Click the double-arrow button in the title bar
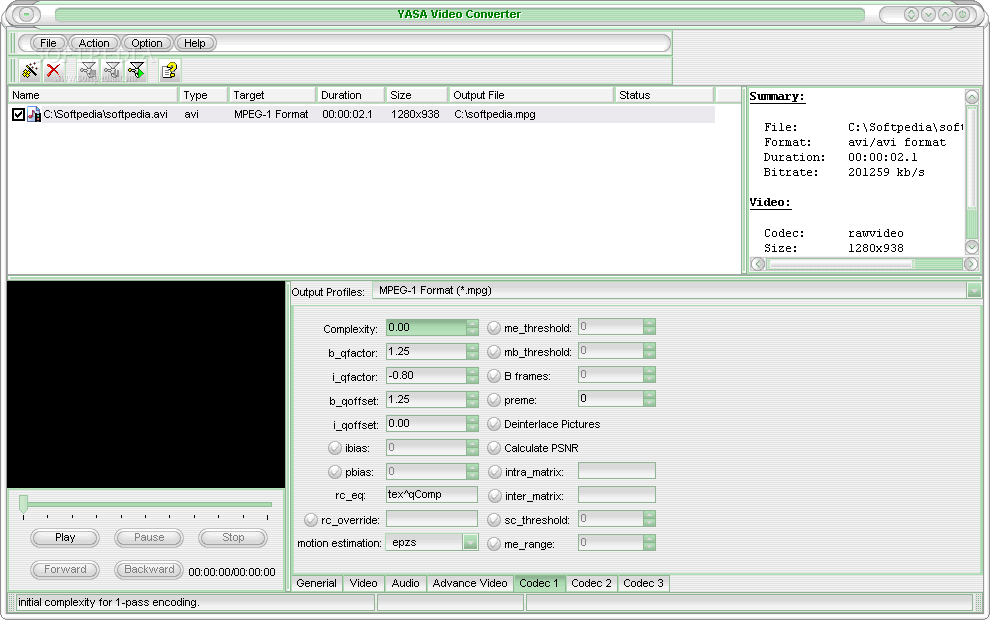The width and height of the screenshot is (990, 620). (910, 14)
